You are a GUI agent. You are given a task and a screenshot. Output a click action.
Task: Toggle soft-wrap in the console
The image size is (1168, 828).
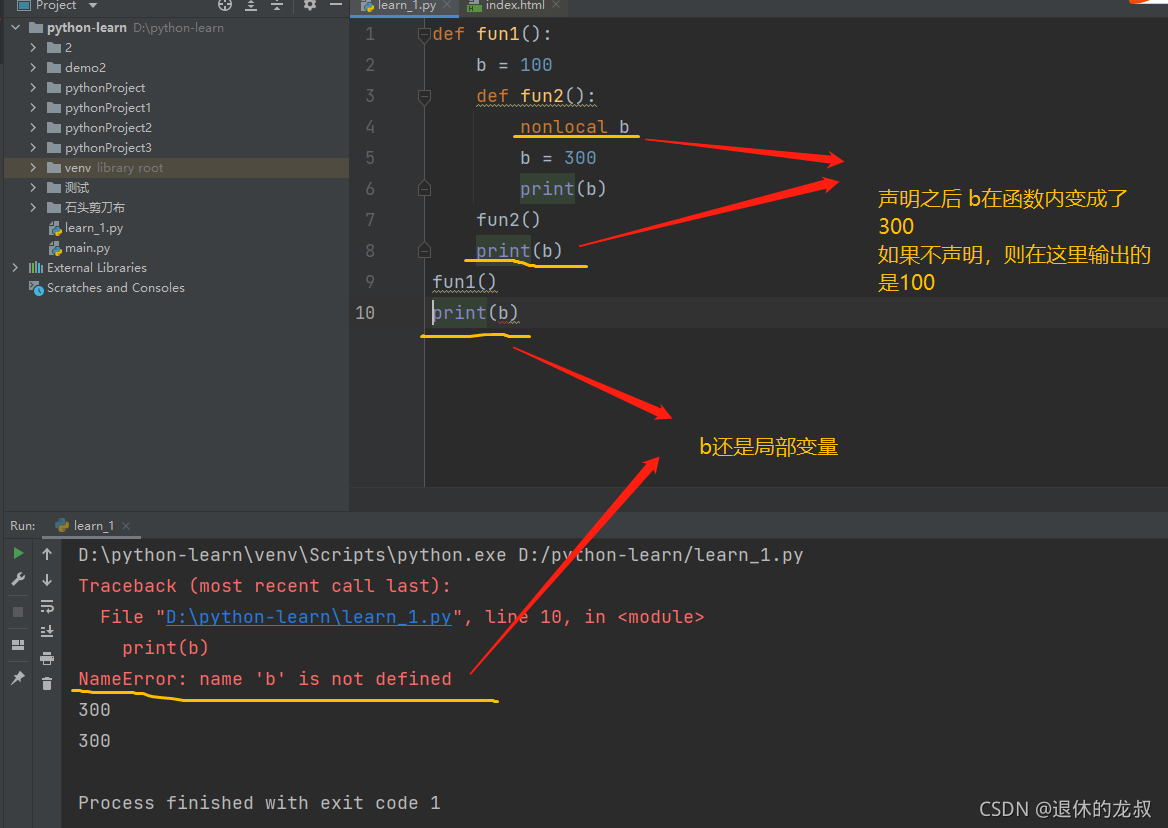click(47, 606)
